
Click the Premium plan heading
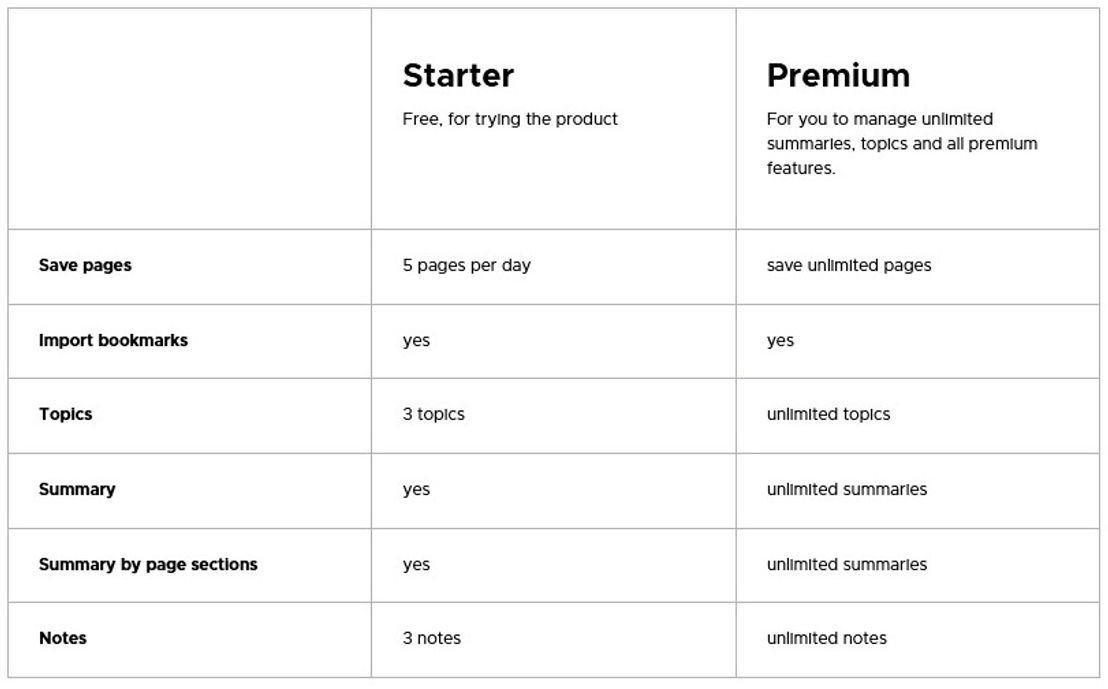click(838, 76)
